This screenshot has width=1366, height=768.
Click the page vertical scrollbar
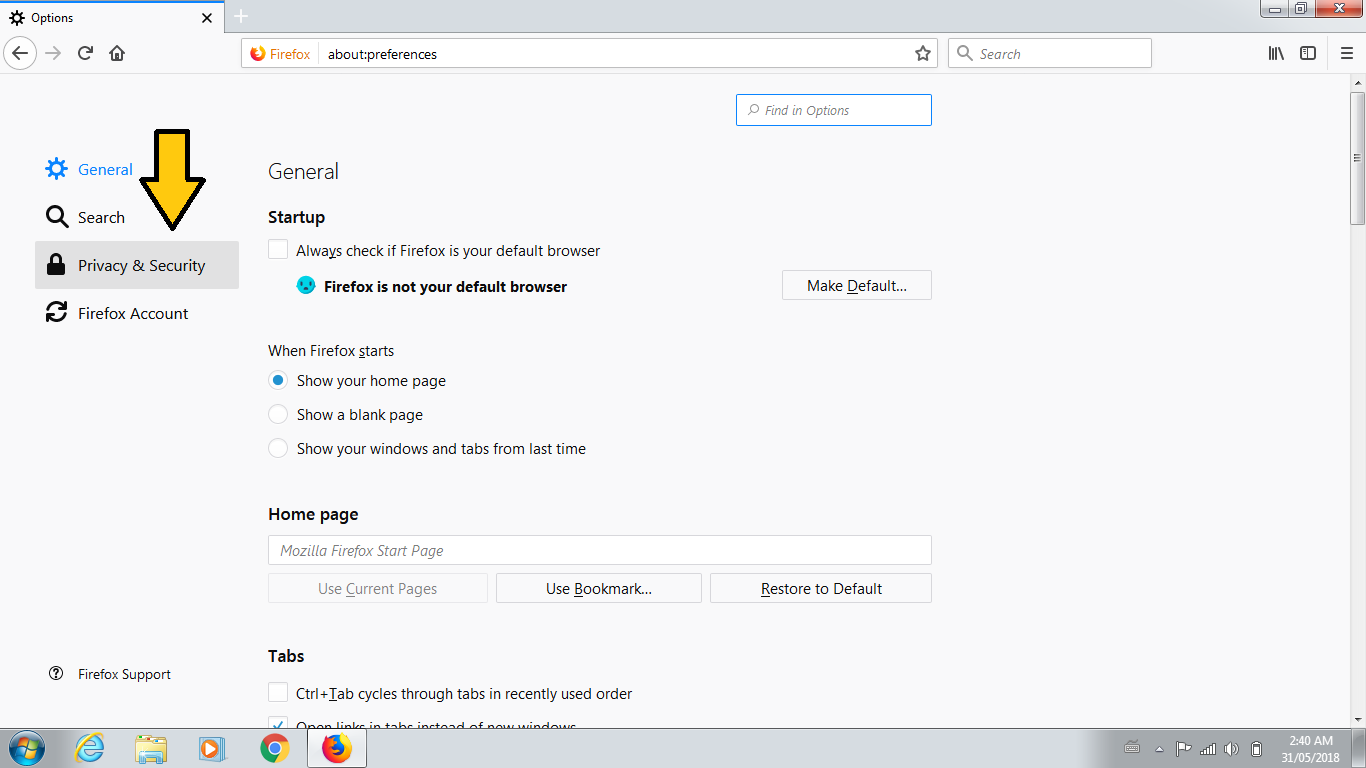[x=1357, y=158]
